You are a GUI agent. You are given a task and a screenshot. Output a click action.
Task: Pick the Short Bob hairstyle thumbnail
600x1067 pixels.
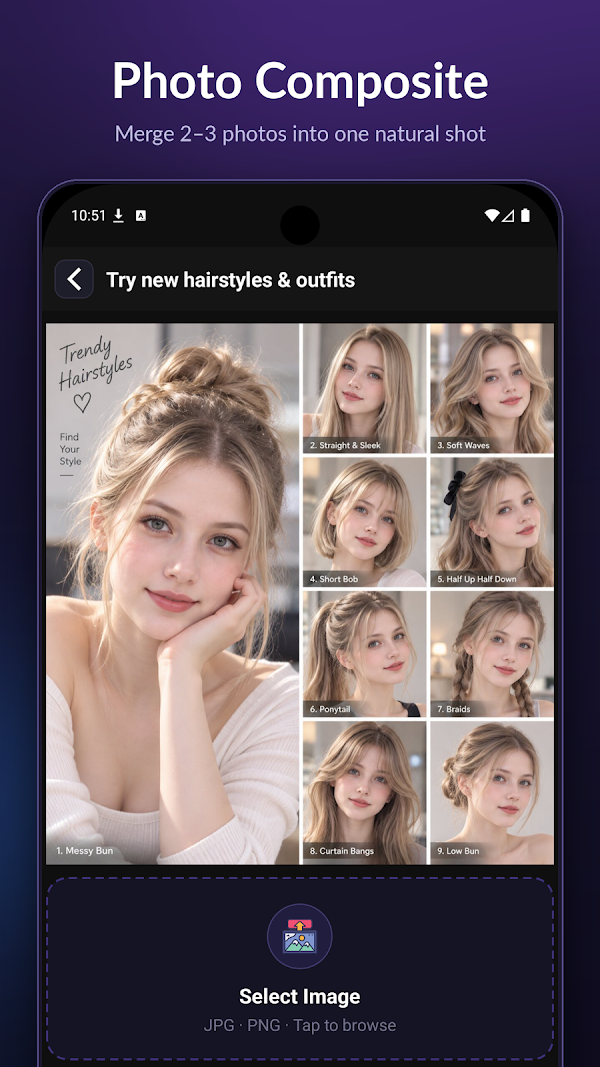point(365,522)
